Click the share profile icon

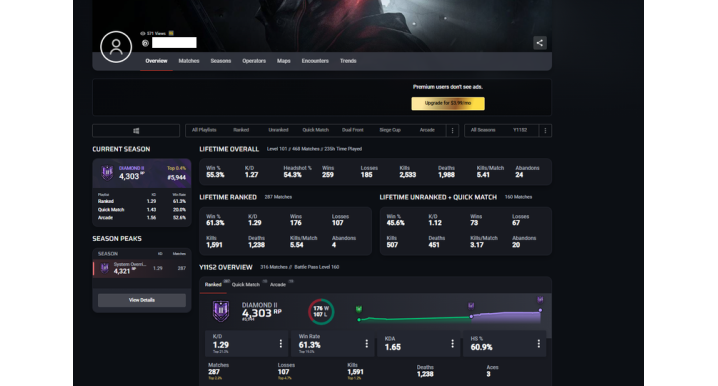pos(540,43)
